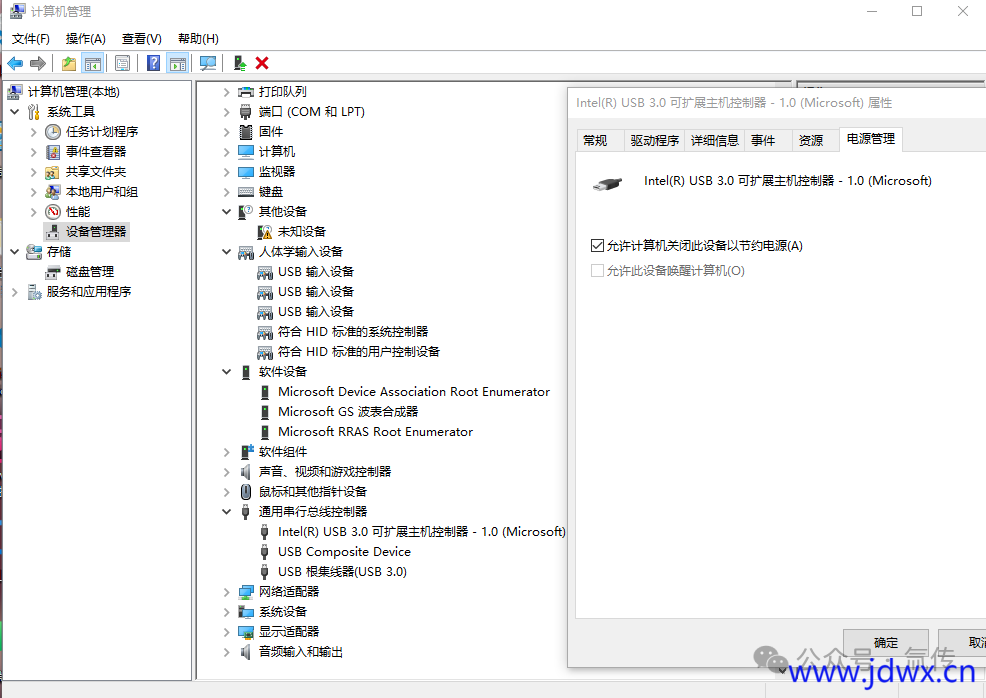Click the disabled 允许此设备唤醒计算机 checkbox
The height and width of the screenshot is (698, 986).
(x=597, y=270)
